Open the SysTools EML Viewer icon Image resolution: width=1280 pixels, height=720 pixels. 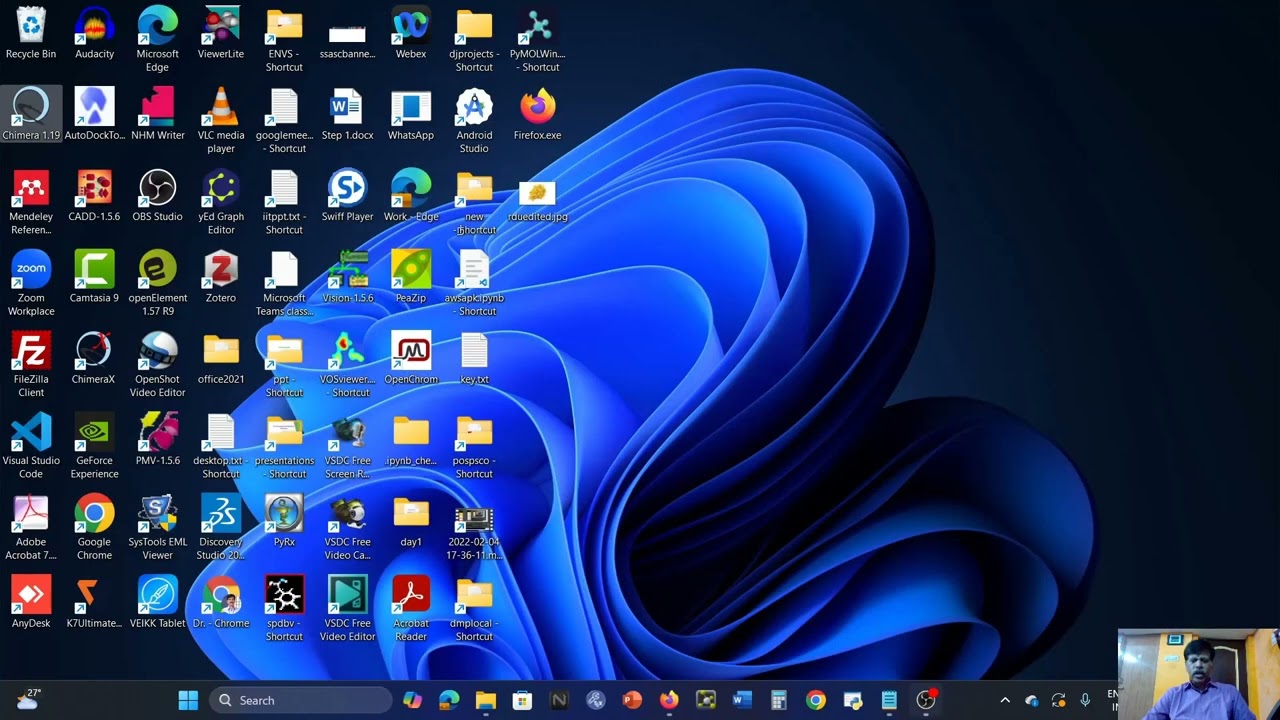[x=158, y=527]
